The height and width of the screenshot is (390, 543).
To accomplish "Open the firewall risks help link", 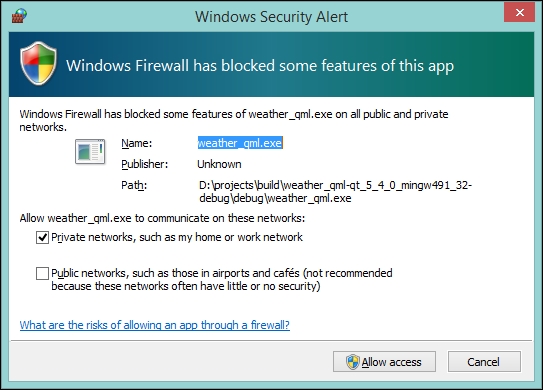I will click(x=154, y=325).
